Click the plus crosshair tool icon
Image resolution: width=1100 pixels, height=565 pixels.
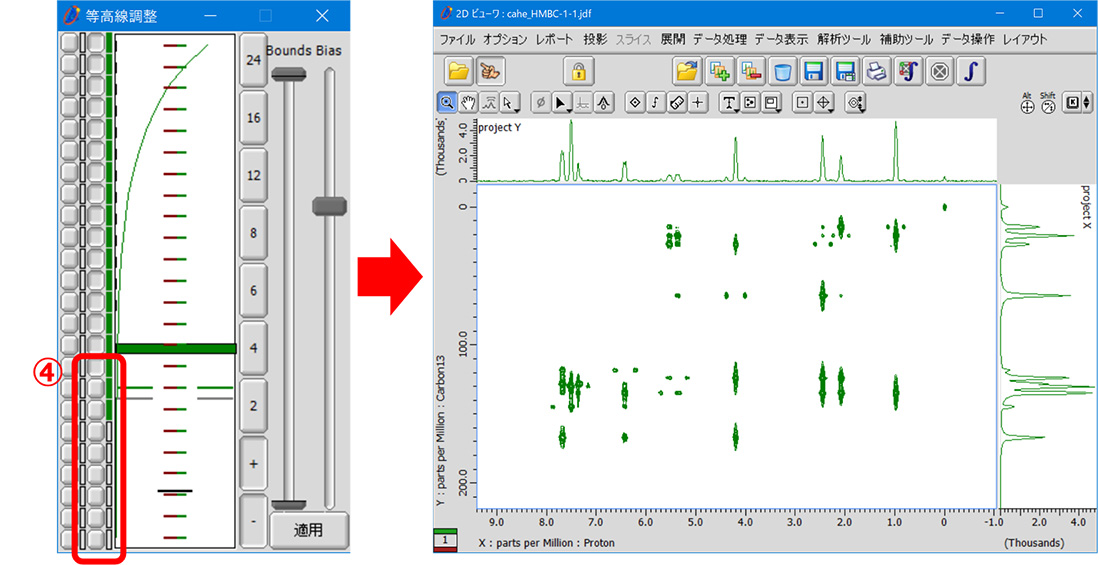click(x=698, y=102)
